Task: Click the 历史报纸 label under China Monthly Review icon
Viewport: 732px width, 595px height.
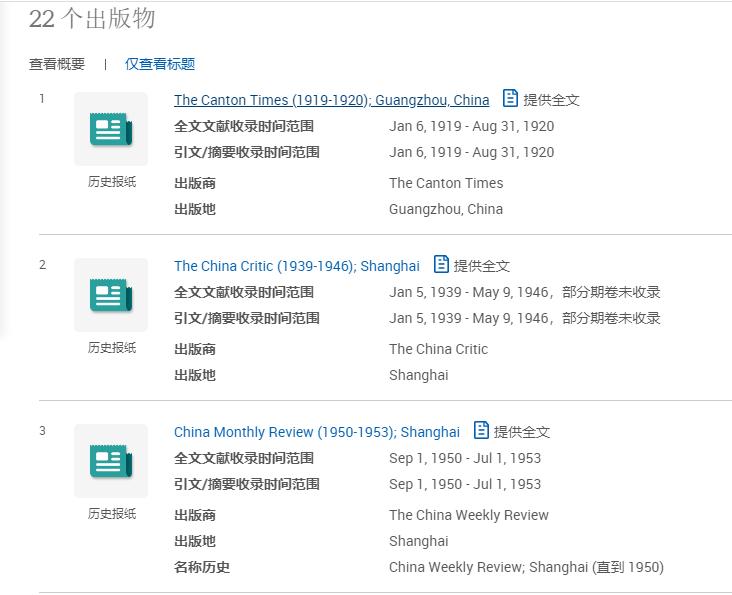Action: click(x=112, y=514)
